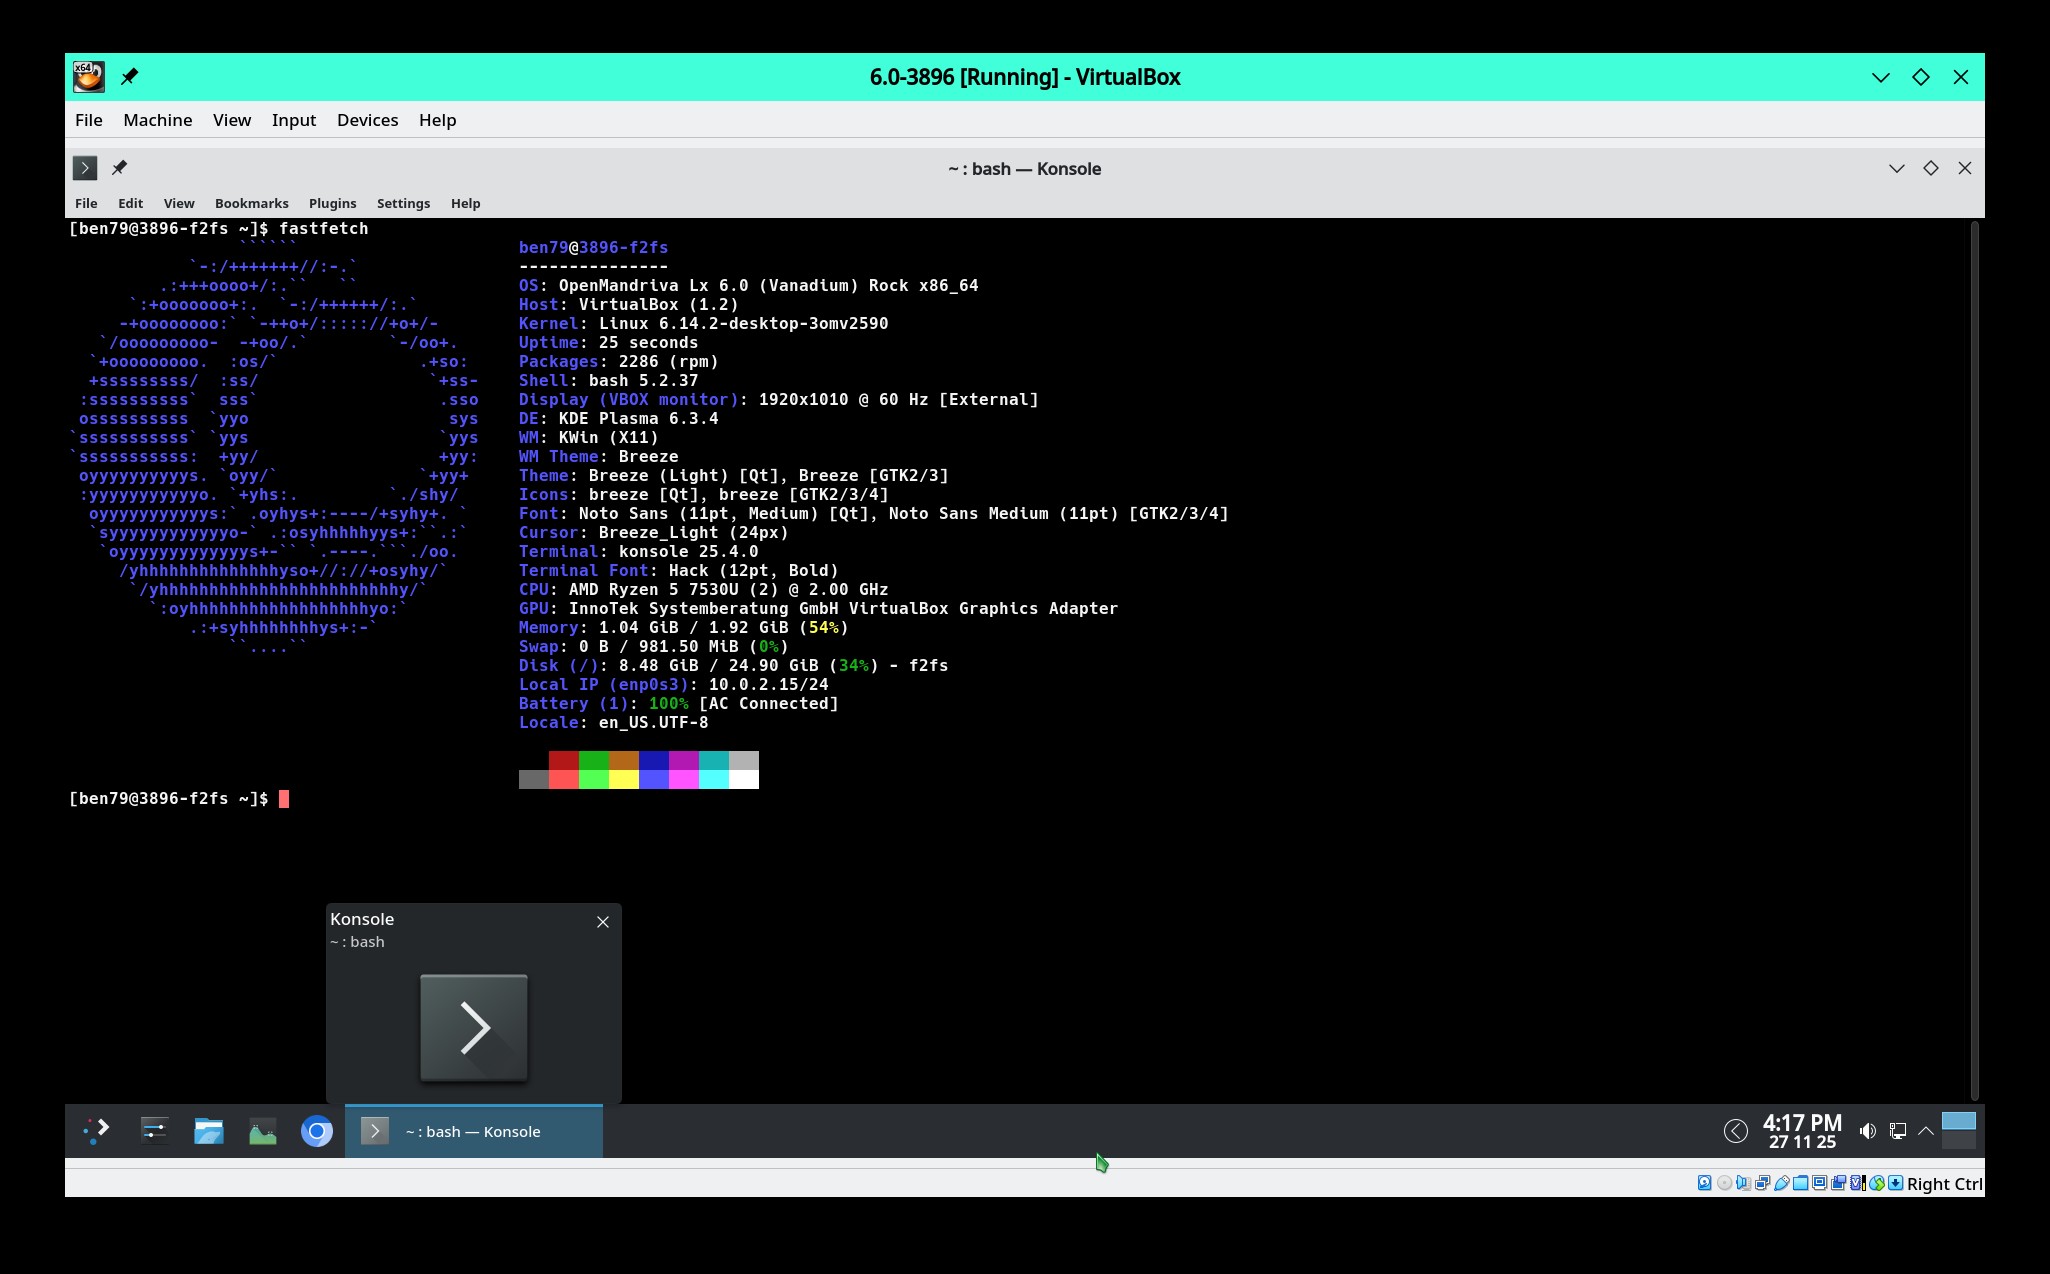
Task: Open the System Monitor taskbar icon
Action: [262, 1131]
